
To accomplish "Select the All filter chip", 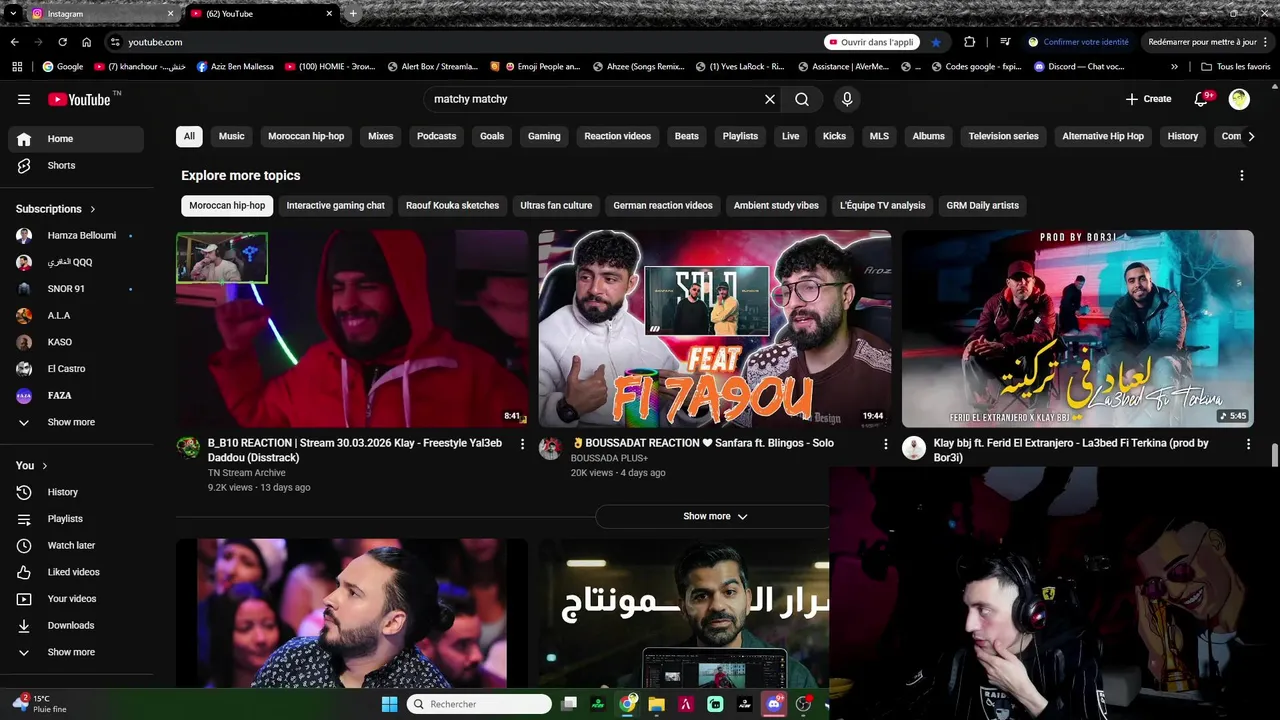I will tap(189, 136).
